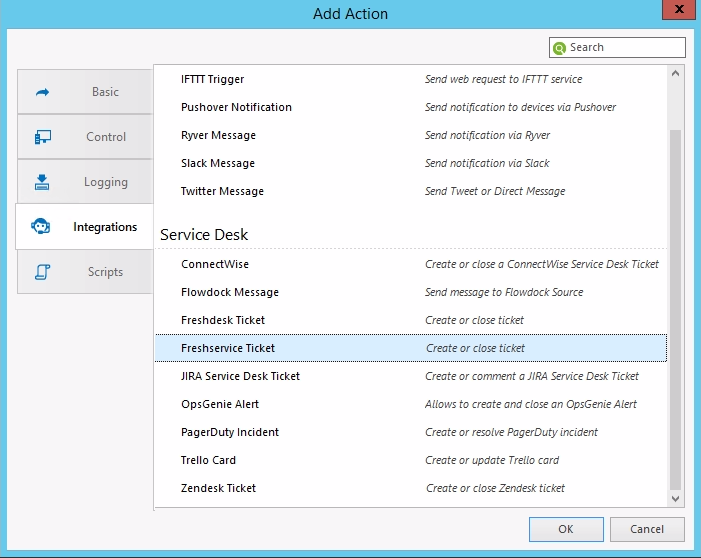The height and width of the screenshot is (558, 701).
Task: Dismiss dialog with Cancel button
Action: click(x=647, y=529)
